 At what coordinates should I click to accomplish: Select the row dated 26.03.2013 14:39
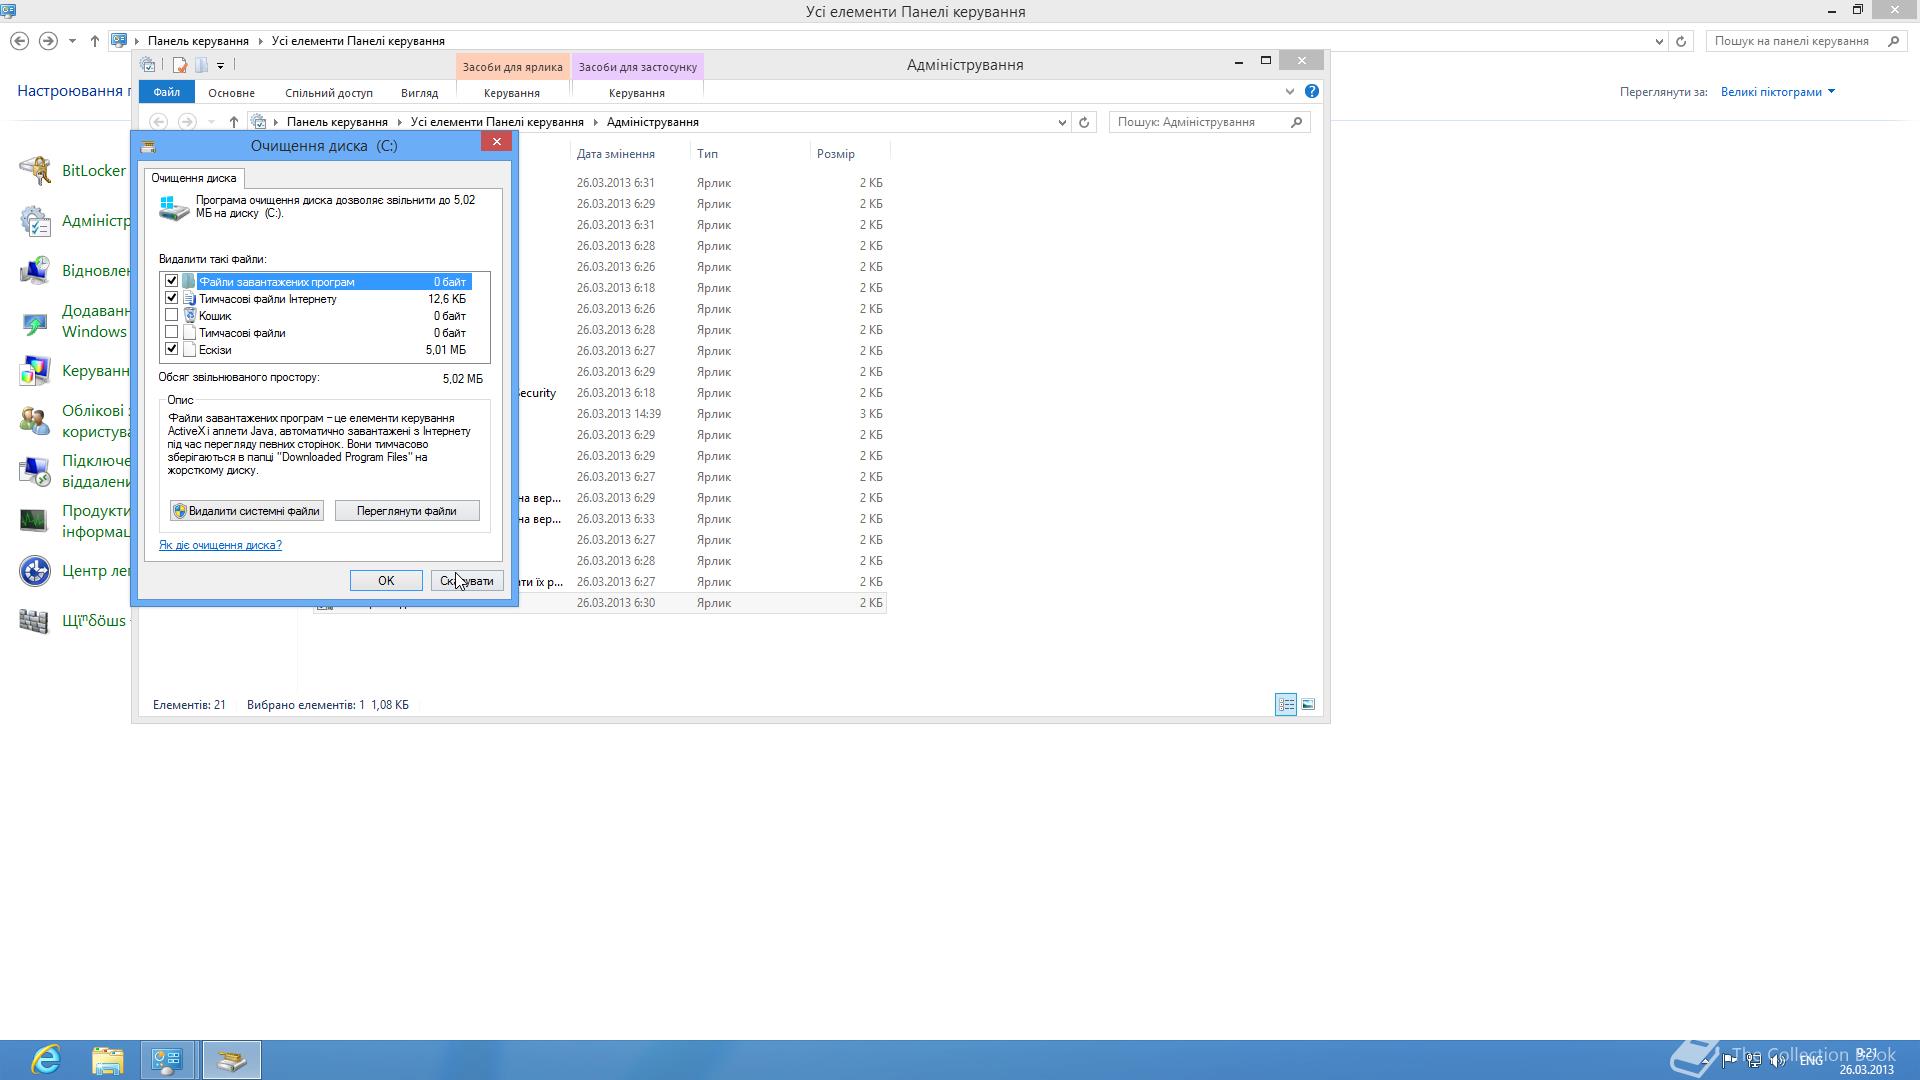click(x=600, y=414)
